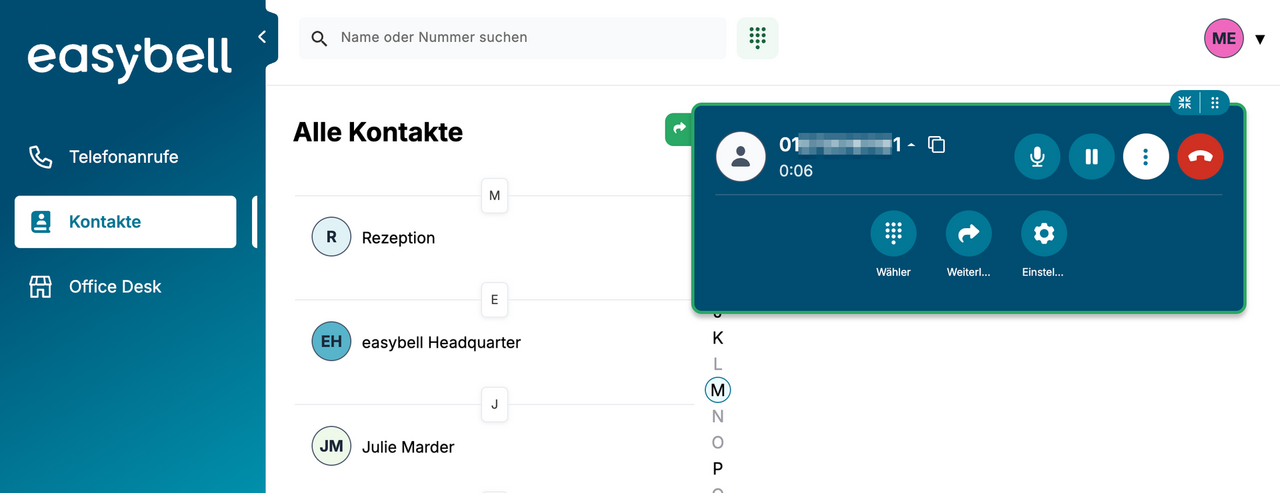The image size is (1280, 493).
Task: End the call with red hang-up button
Action: tap(1200, 157)
